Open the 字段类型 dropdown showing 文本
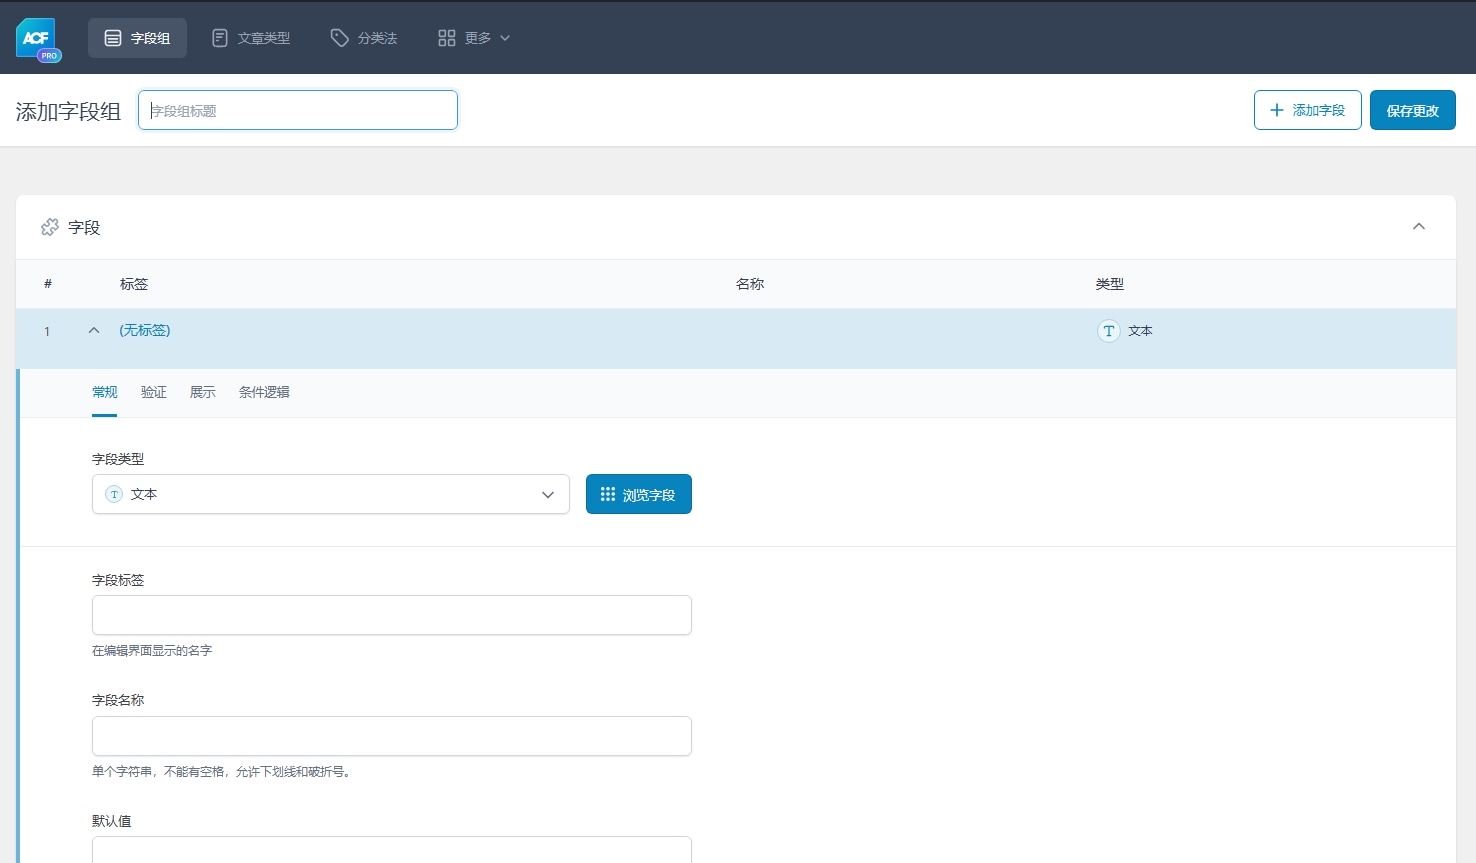Image resolution: width=1476 pixels, height=863 pixels. coord(331,494)
